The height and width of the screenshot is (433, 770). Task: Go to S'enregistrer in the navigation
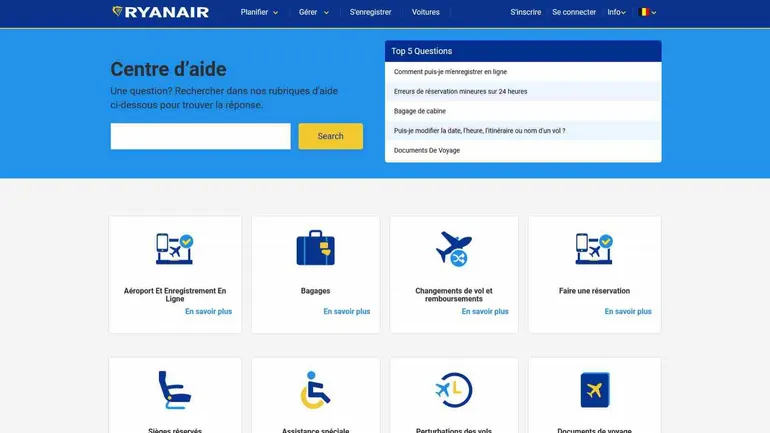click(370, 12)
